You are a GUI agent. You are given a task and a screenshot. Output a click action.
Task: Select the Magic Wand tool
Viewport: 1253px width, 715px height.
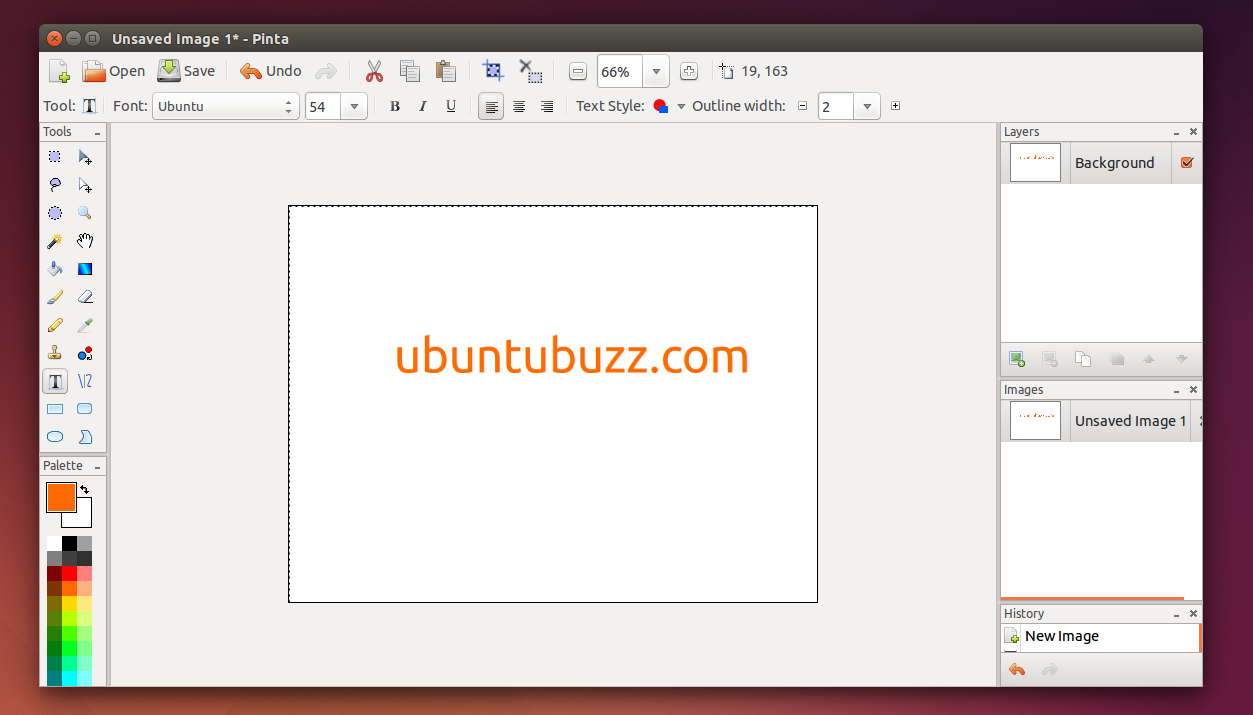(x=55, y=241)
